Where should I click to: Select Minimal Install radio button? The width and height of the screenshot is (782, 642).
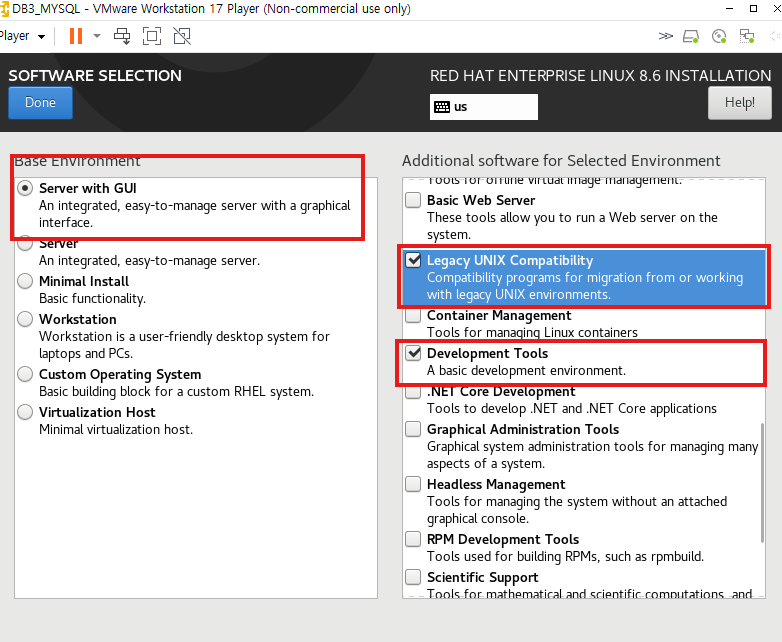click(25, 281)
